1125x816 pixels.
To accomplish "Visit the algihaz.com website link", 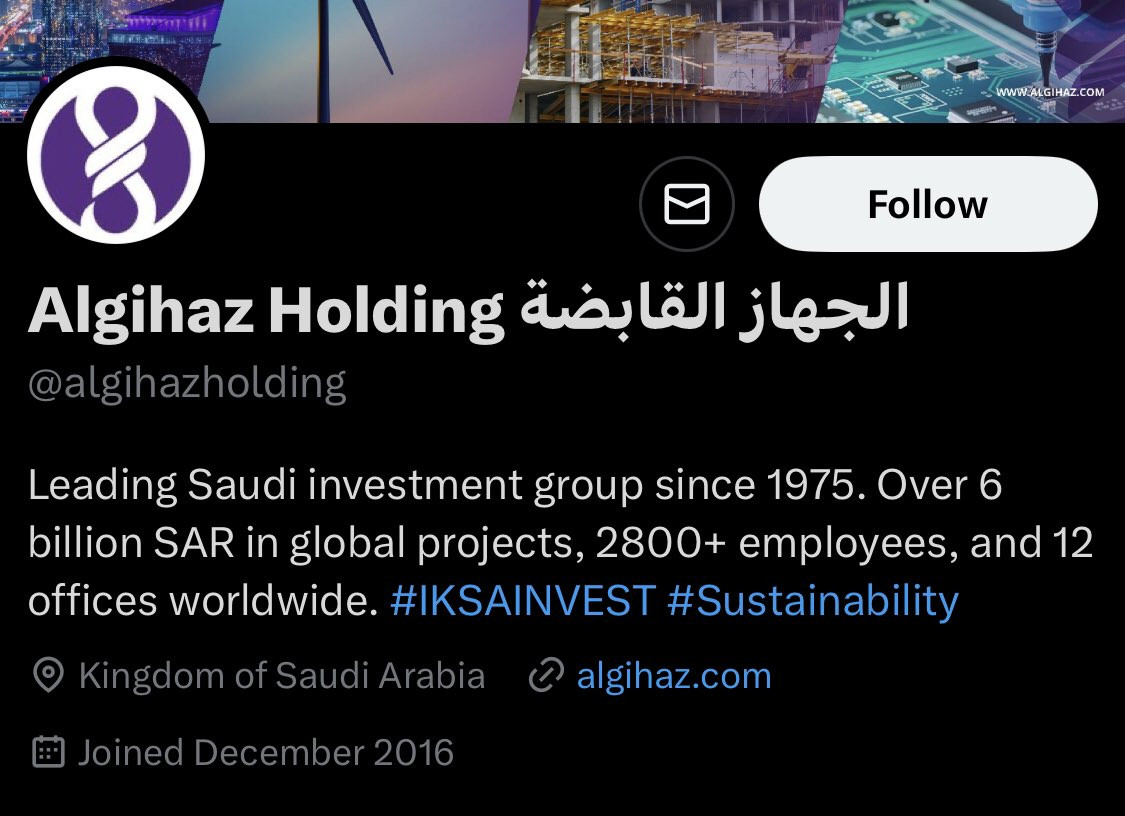I will [674, 676].
